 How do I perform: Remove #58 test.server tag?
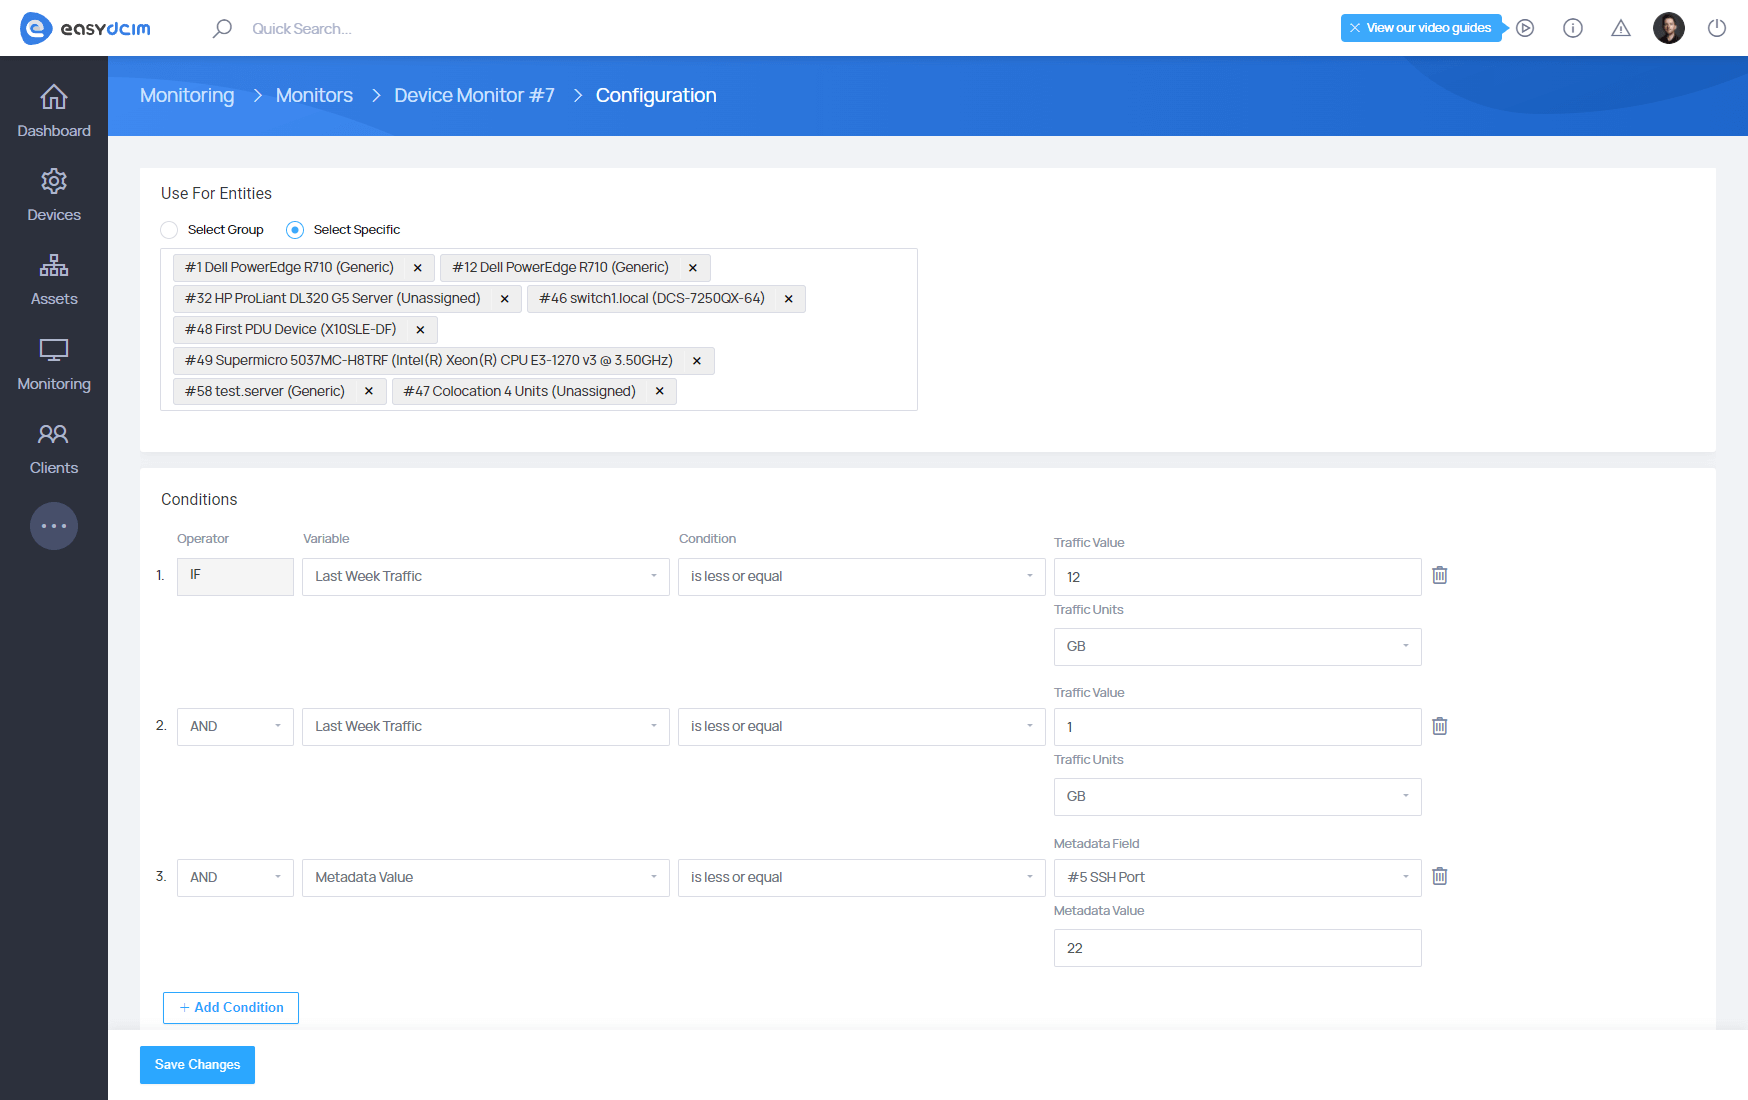pos(369,391)
